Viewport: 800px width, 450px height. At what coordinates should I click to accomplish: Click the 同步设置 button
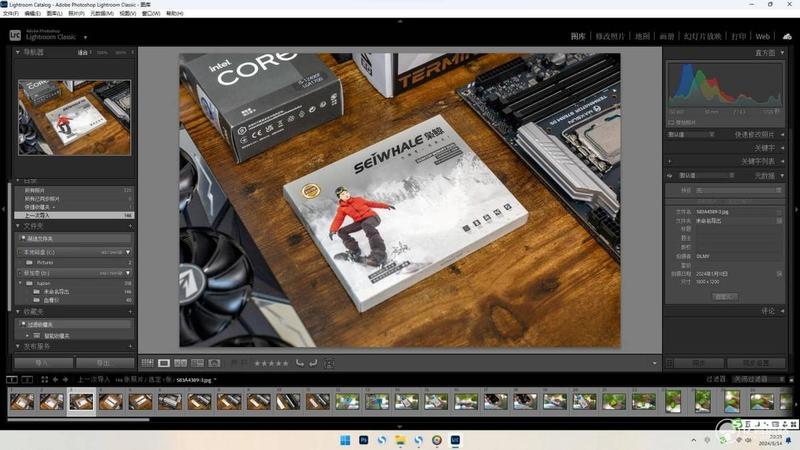click(756, 363)
